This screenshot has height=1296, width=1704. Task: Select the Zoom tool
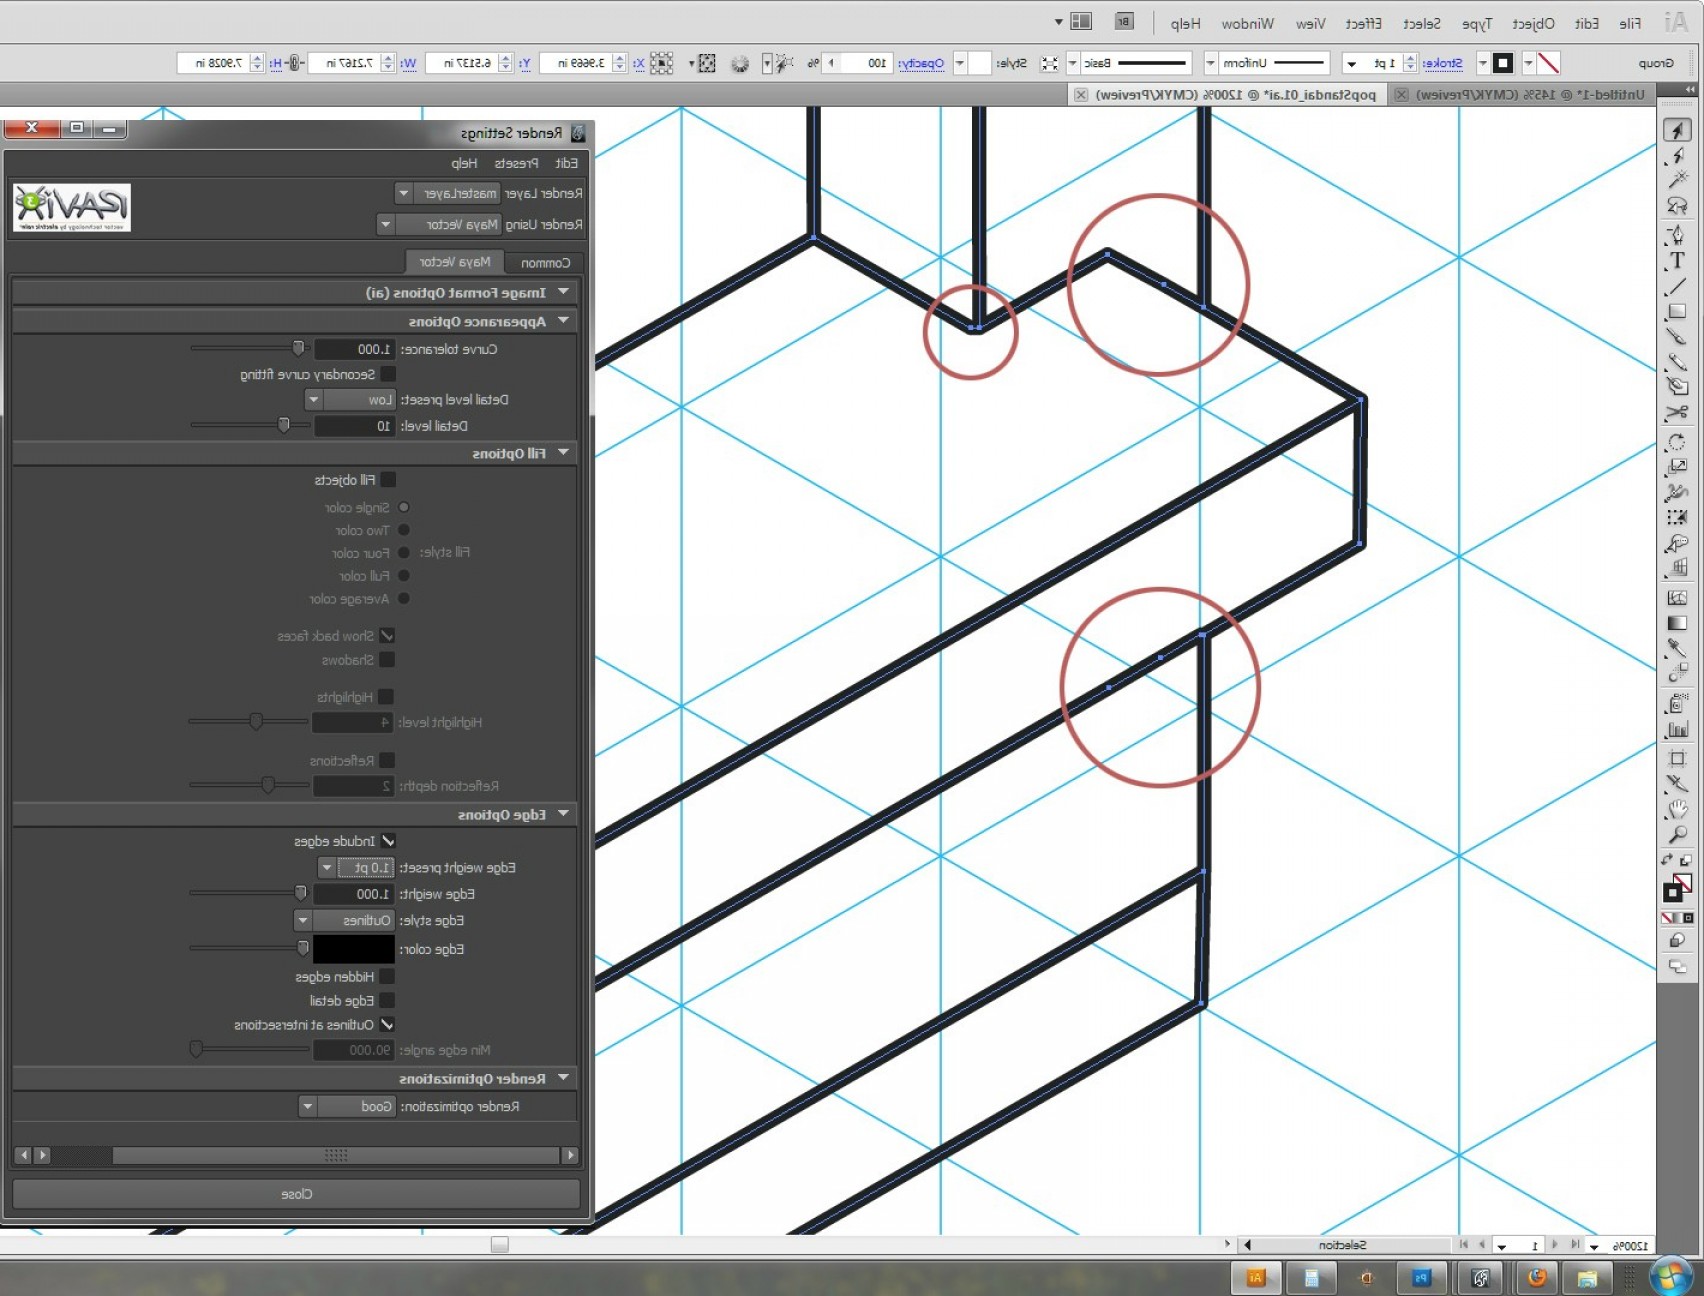[x=1678, y=833]
